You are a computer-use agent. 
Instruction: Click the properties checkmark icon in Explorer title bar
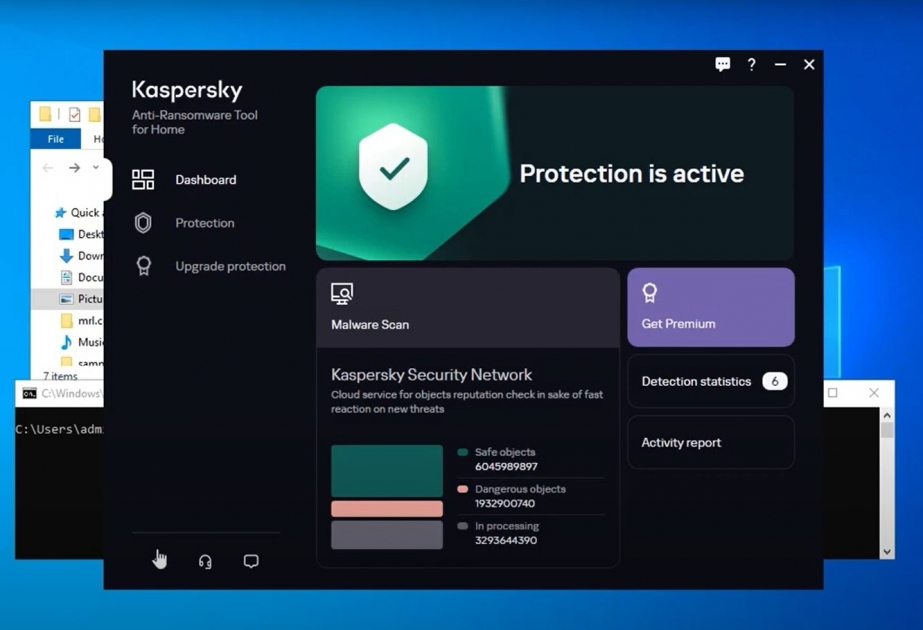coord(74,114)
